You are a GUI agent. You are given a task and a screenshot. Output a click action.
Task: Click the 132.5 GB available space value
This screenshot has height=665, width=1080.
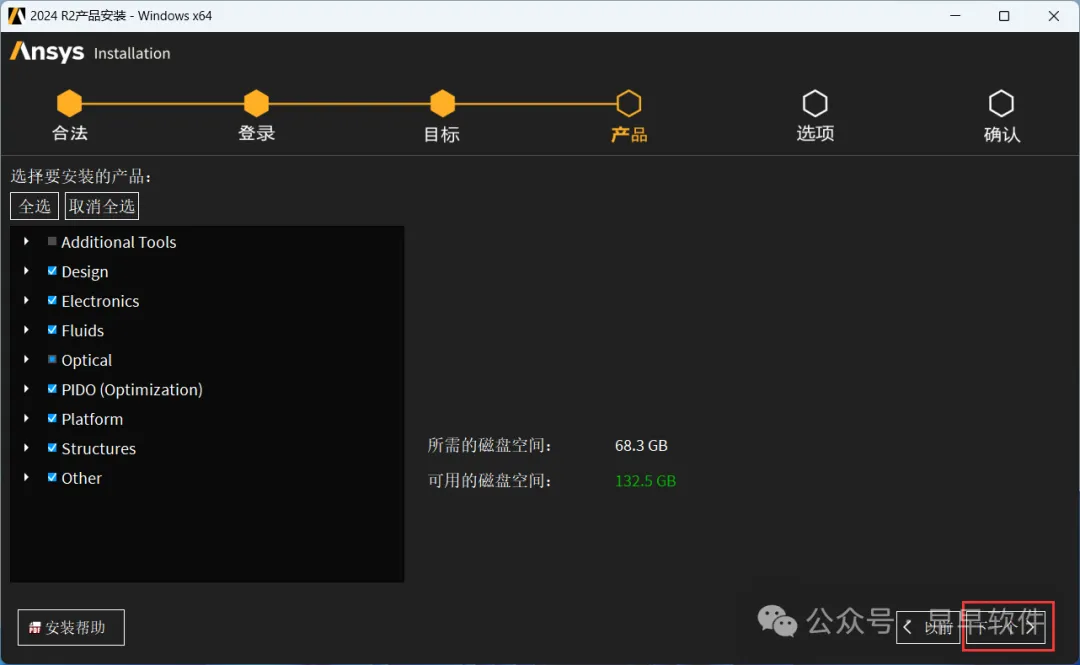(645, 481)
